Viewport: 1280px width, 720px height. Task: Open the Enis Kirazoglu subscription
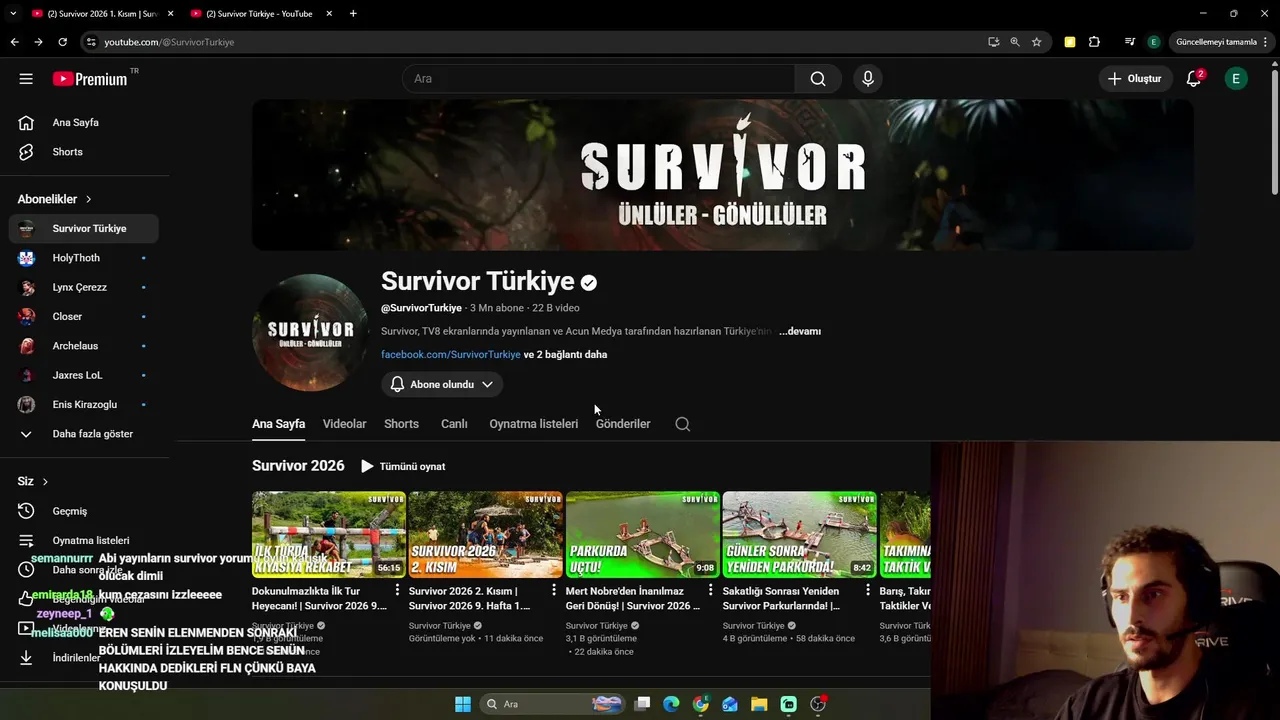[83, 404]
